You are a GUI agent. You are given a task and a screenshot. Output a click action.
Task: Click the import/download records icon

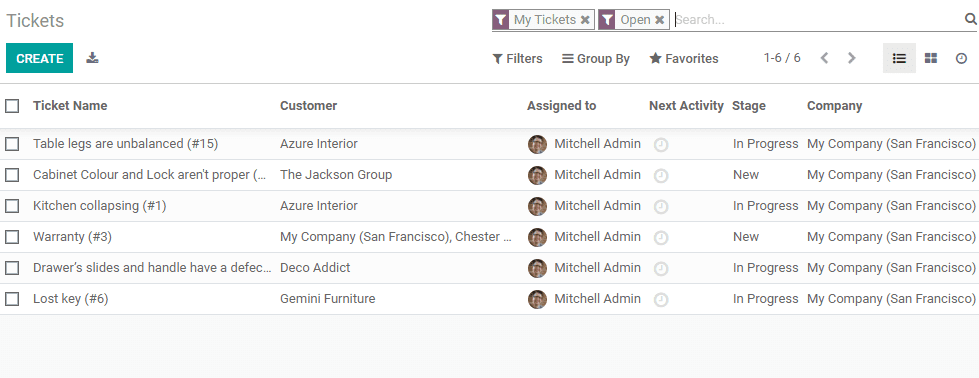pos(92,58)
